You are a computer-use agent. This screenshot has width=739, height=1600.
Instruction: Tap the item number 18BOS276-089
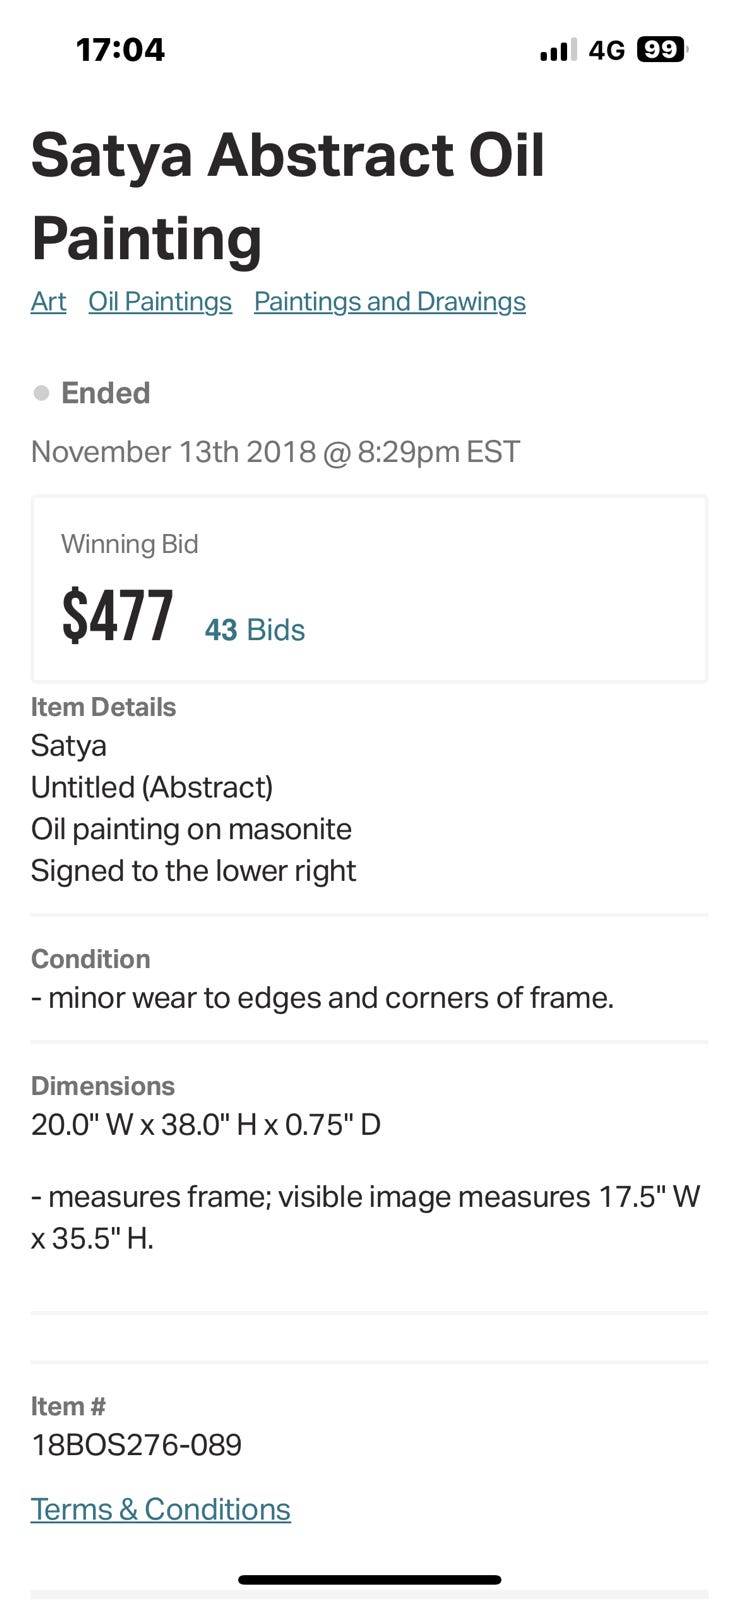point(136,1445)
